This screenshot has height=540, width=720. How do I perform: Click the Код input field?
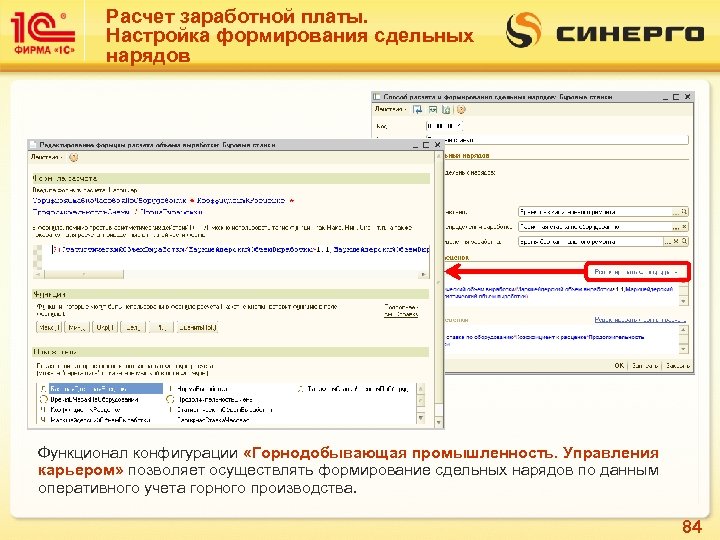[x=444, y=125]
